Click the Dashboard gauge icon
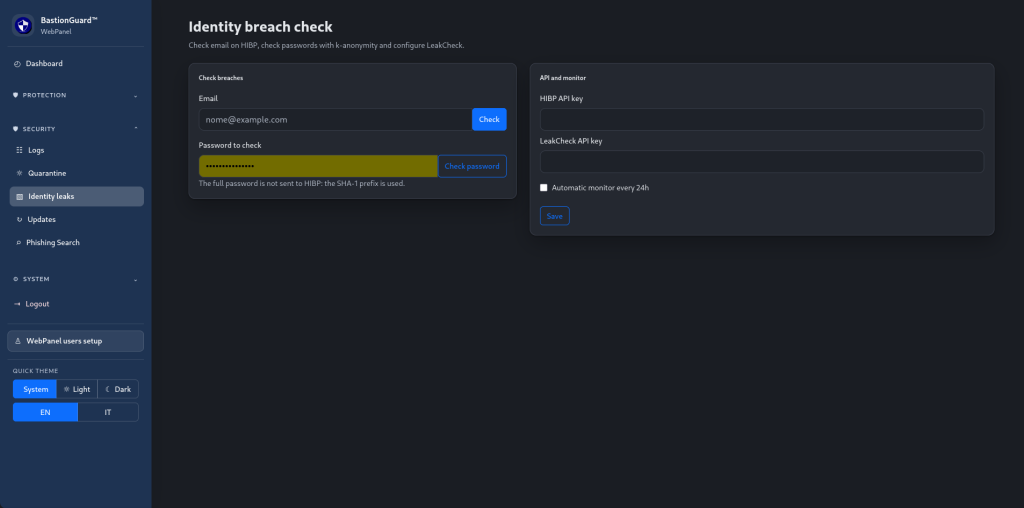The height and width of the screenshot is (508, 1024). [17, 64]
